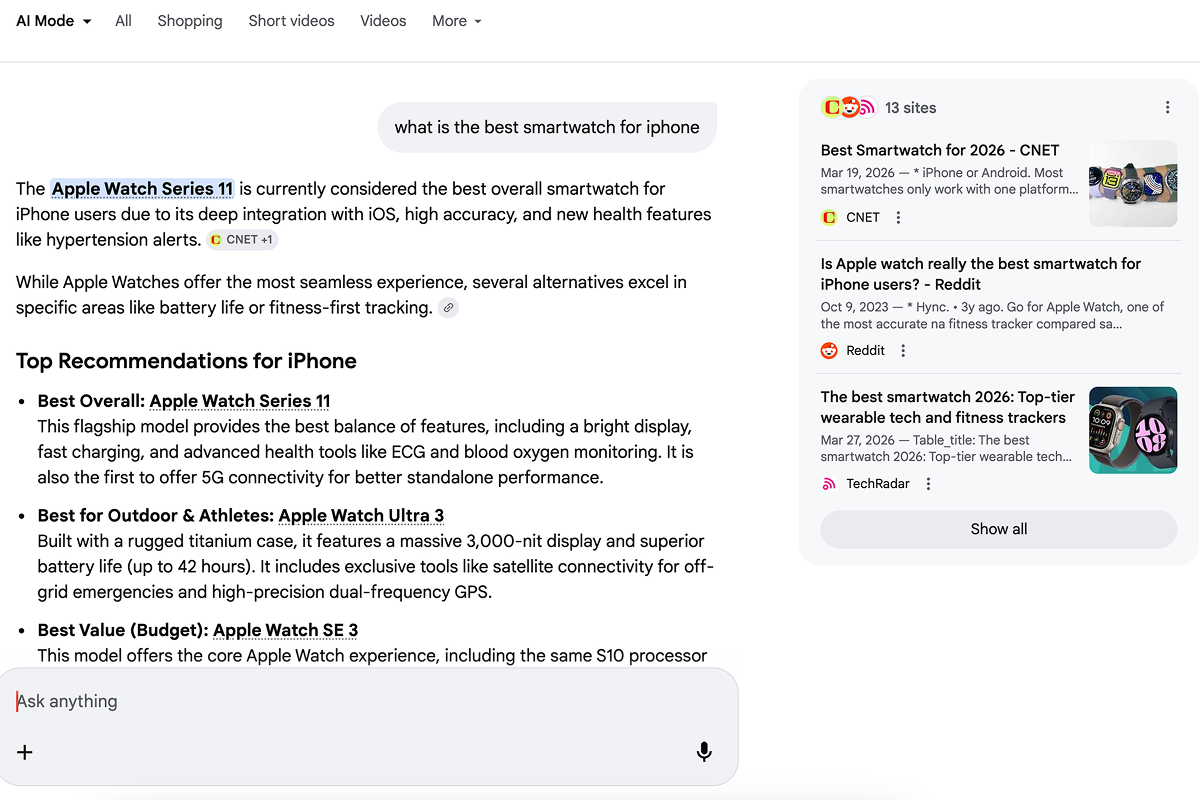Switch to the Short videos tab
The image size is (1200, 800).
coord(291,20)
